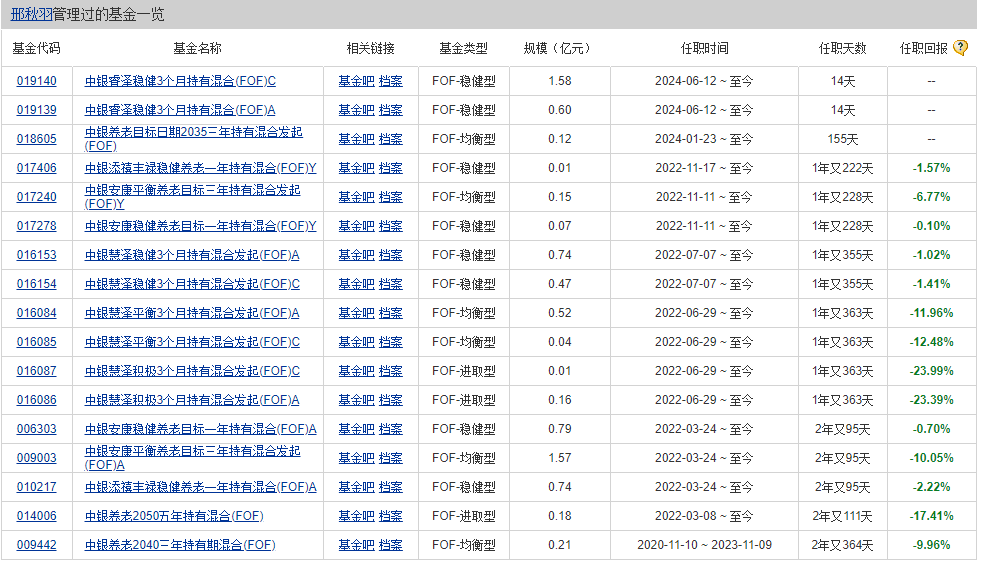The height and width of the screenshot is (565, 982).
Task: Open 中银慧泽积极3个月持有混合发起(FOF)C fund page
Action: [192, 371]
